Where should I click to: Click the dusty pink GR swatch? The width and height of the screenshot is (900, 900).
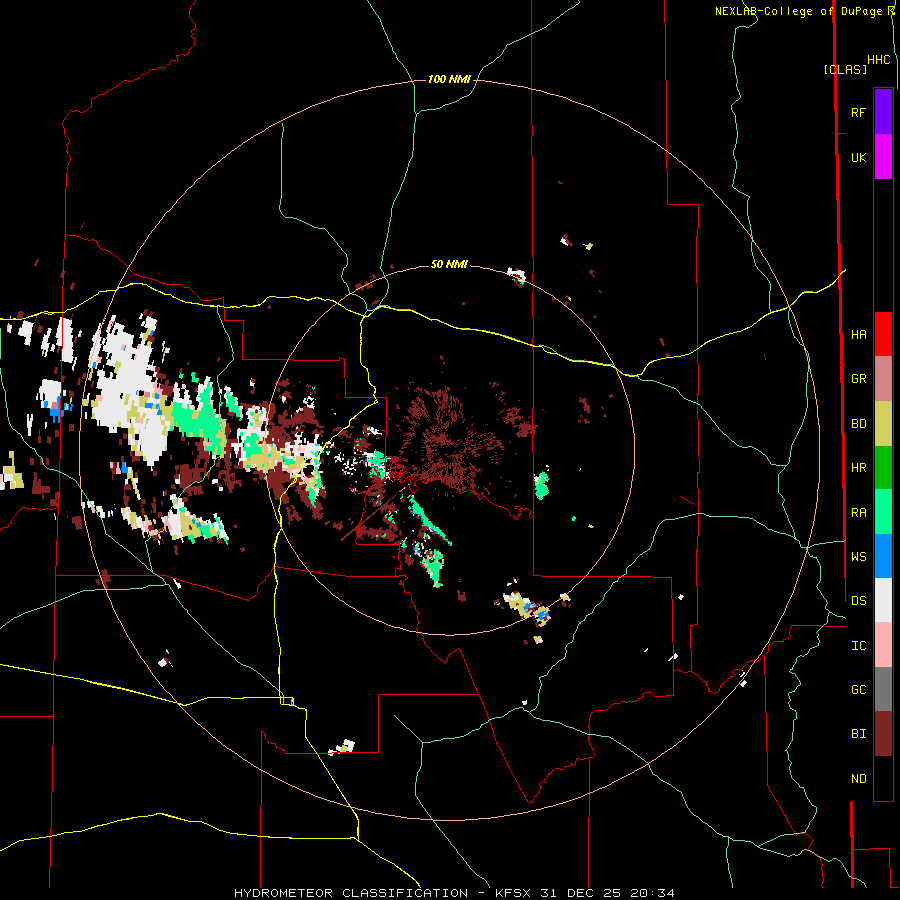click(x=883, y=379)
